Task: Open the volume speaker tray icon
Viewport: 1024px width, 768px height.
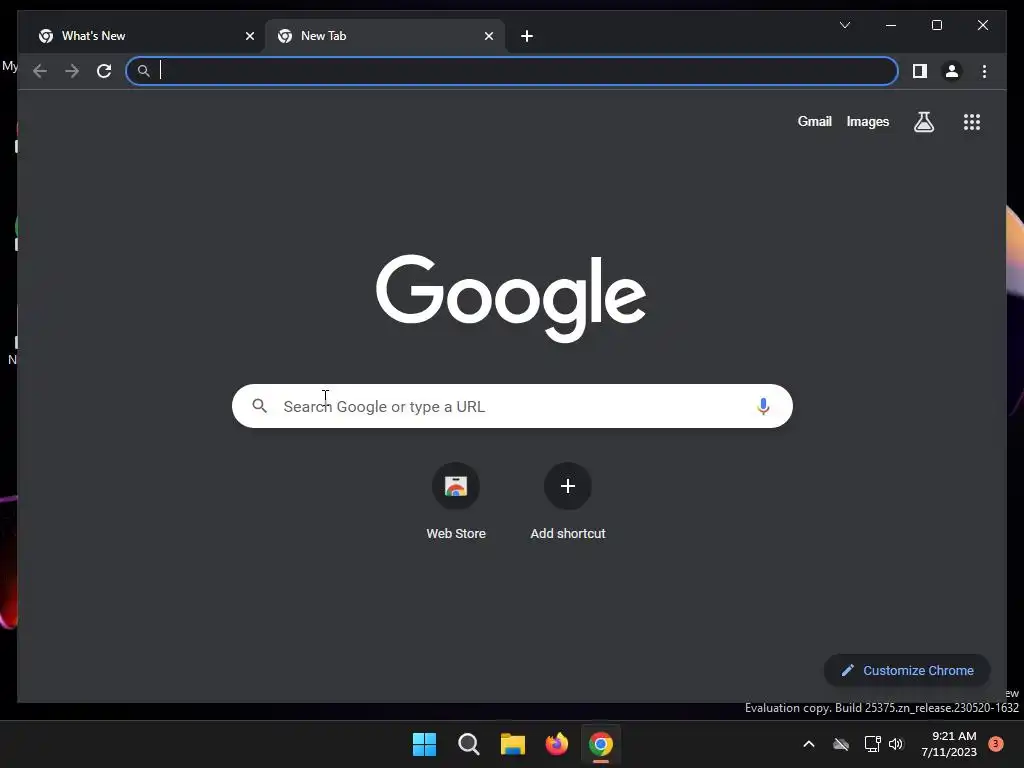Action: click(896, 744)
